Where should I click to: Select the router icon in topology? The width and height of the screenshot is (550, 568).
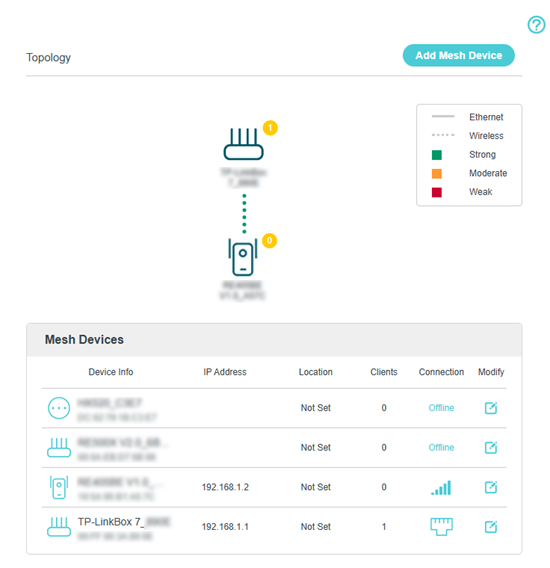tap(243, 144)
